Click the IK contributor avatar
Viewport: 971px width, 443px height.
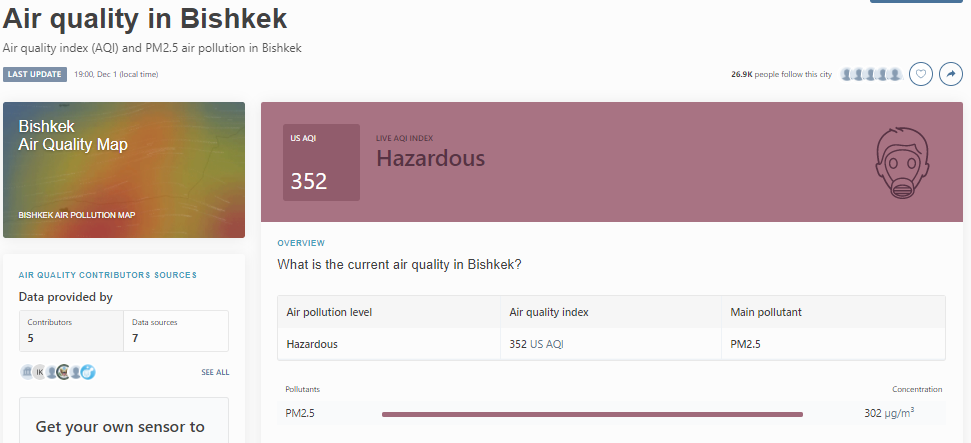pyautogui.click(x=40, y=372)
